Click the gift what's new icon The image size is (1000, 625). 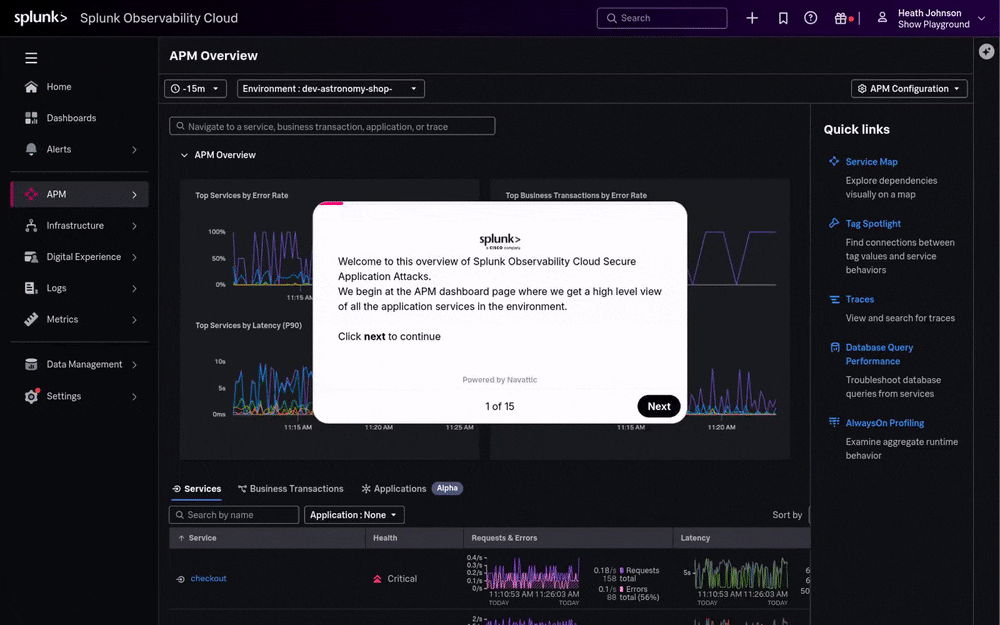tap(841, 18)
